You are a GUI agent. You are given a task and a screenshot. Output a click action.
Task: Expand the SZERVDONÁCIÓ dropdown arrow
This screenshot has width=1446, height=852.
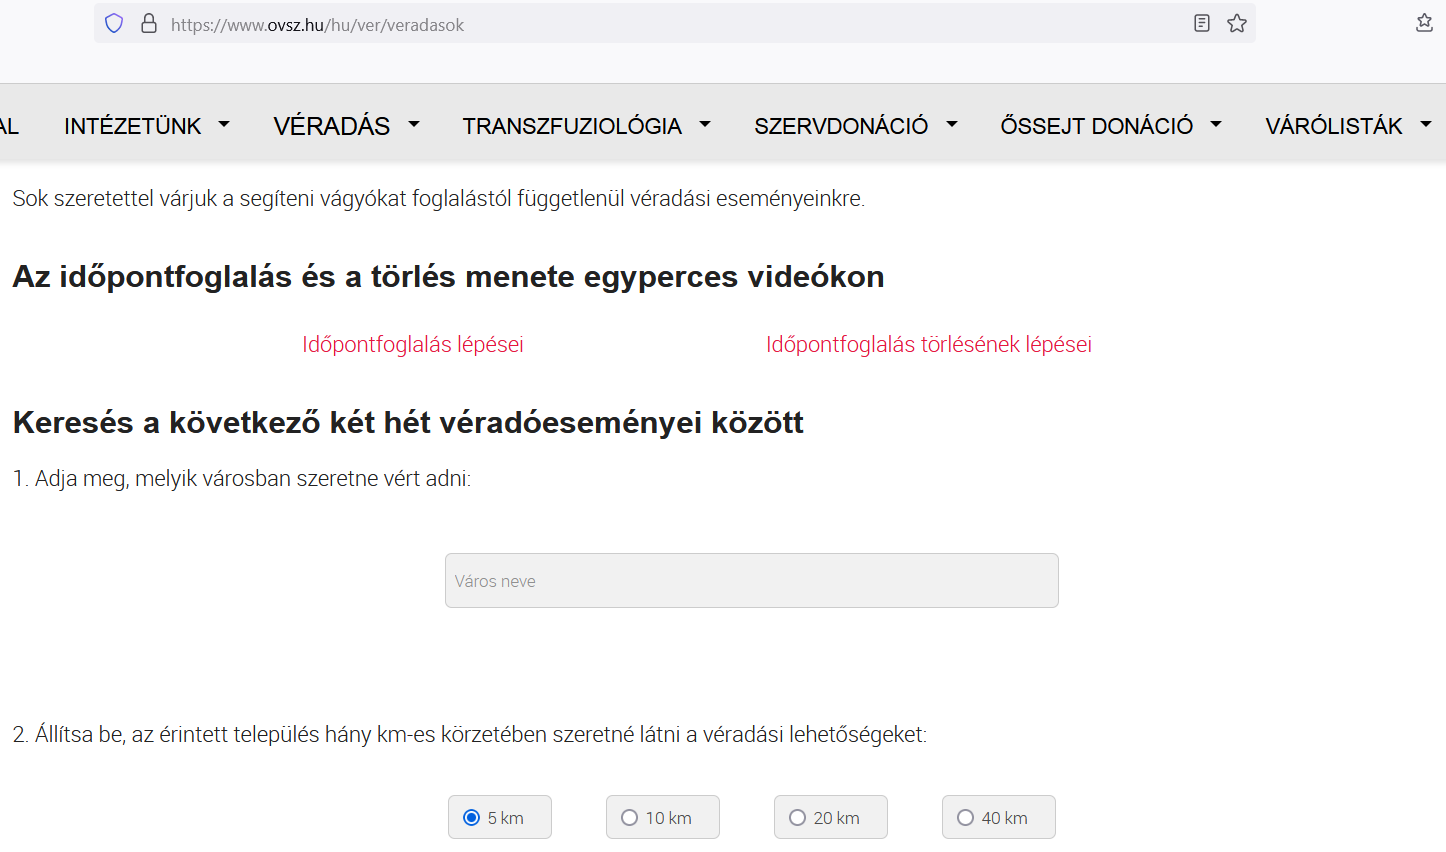(952, 125)
